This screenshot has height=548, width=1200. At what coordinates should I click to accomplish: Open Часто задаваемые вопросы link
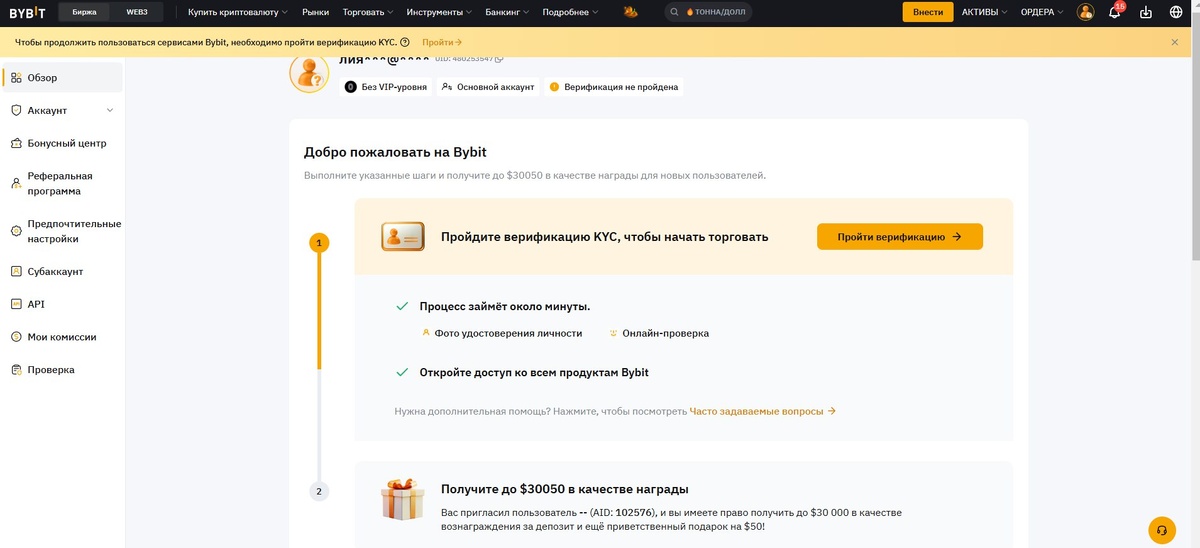coord(762,411)
